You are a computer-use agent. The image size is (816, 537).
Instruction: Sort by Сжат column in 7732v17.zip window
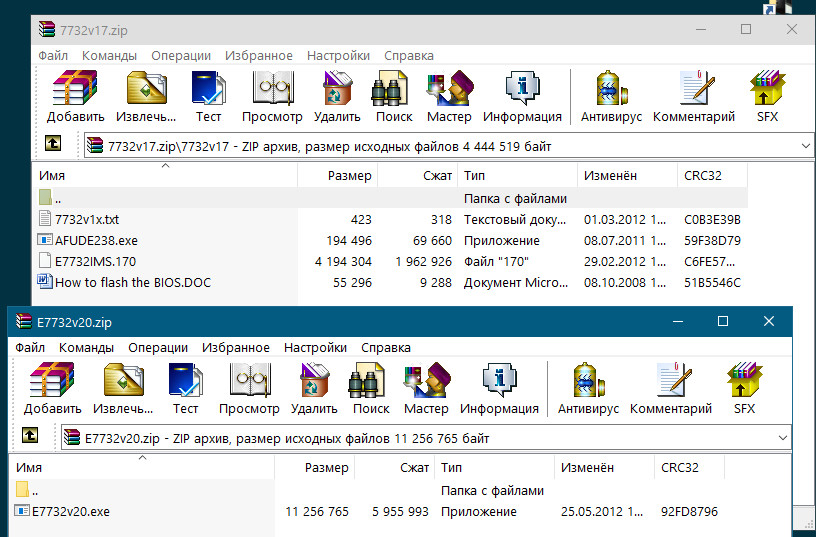point(418,175)
